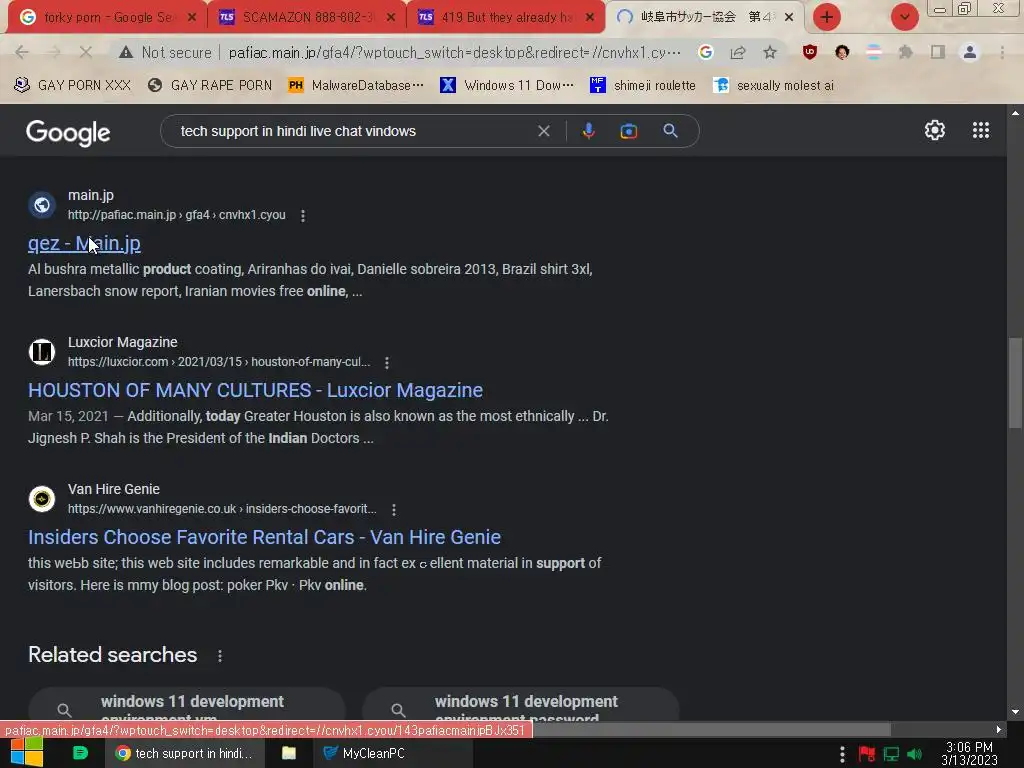Open more options for main.jp result

pyautogui.click(x=302, y=216)
